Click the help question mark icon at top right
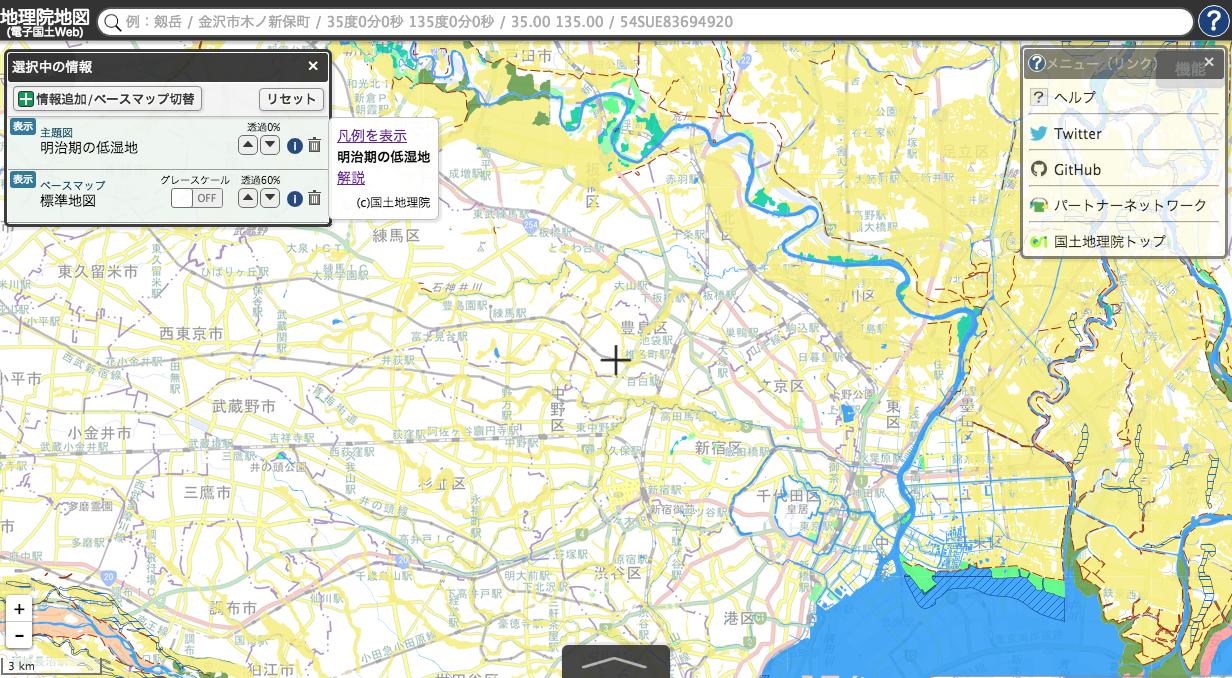The width and height of the screenshot is (1232, 678). tap(1213, 21)
